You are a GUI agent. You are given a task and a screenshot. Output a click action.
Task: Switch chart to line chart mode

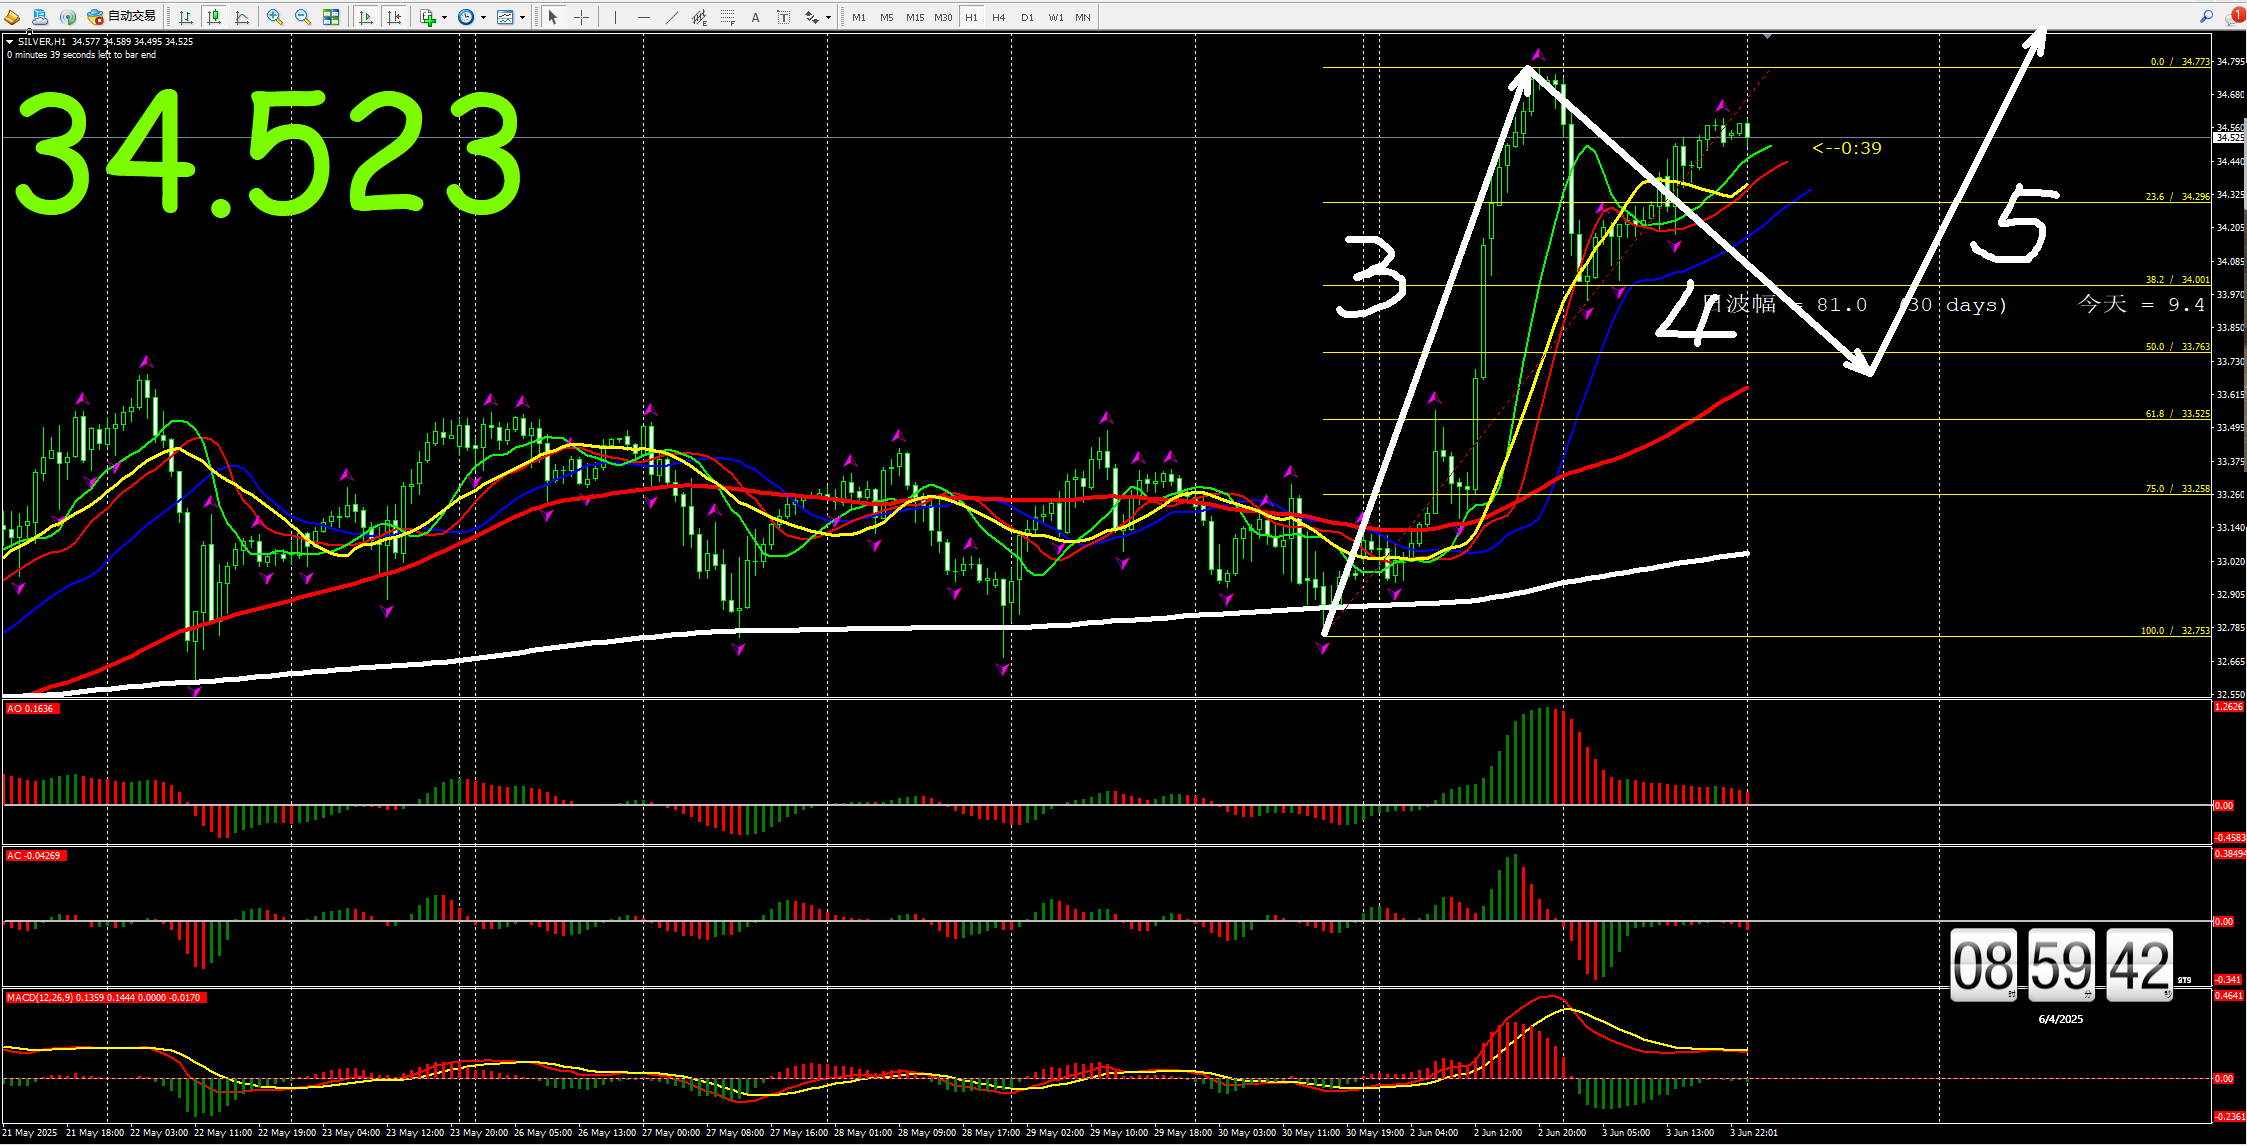tap(242, 17)
